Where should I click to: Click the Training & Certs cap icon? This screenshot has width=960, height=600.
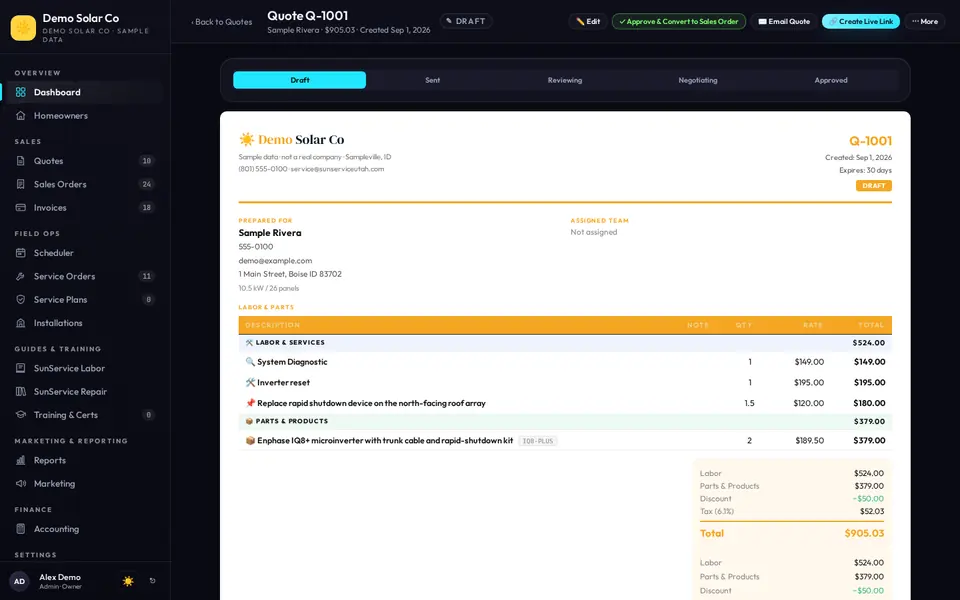(21, 414)
